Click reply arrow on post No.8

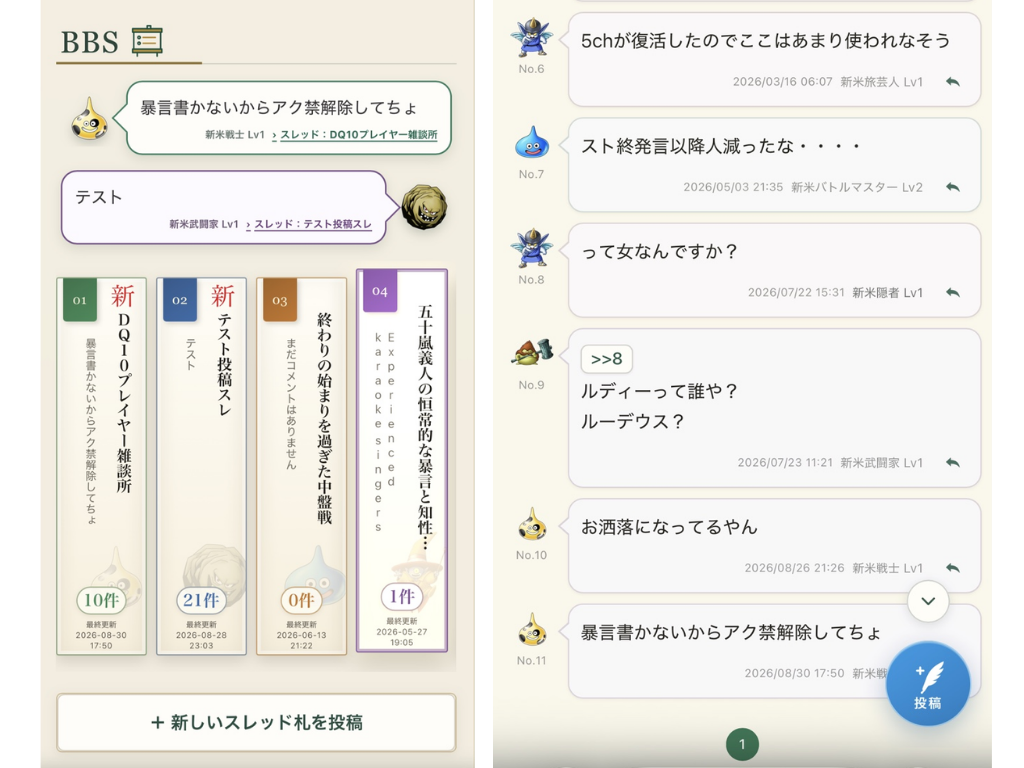(953, 293)
